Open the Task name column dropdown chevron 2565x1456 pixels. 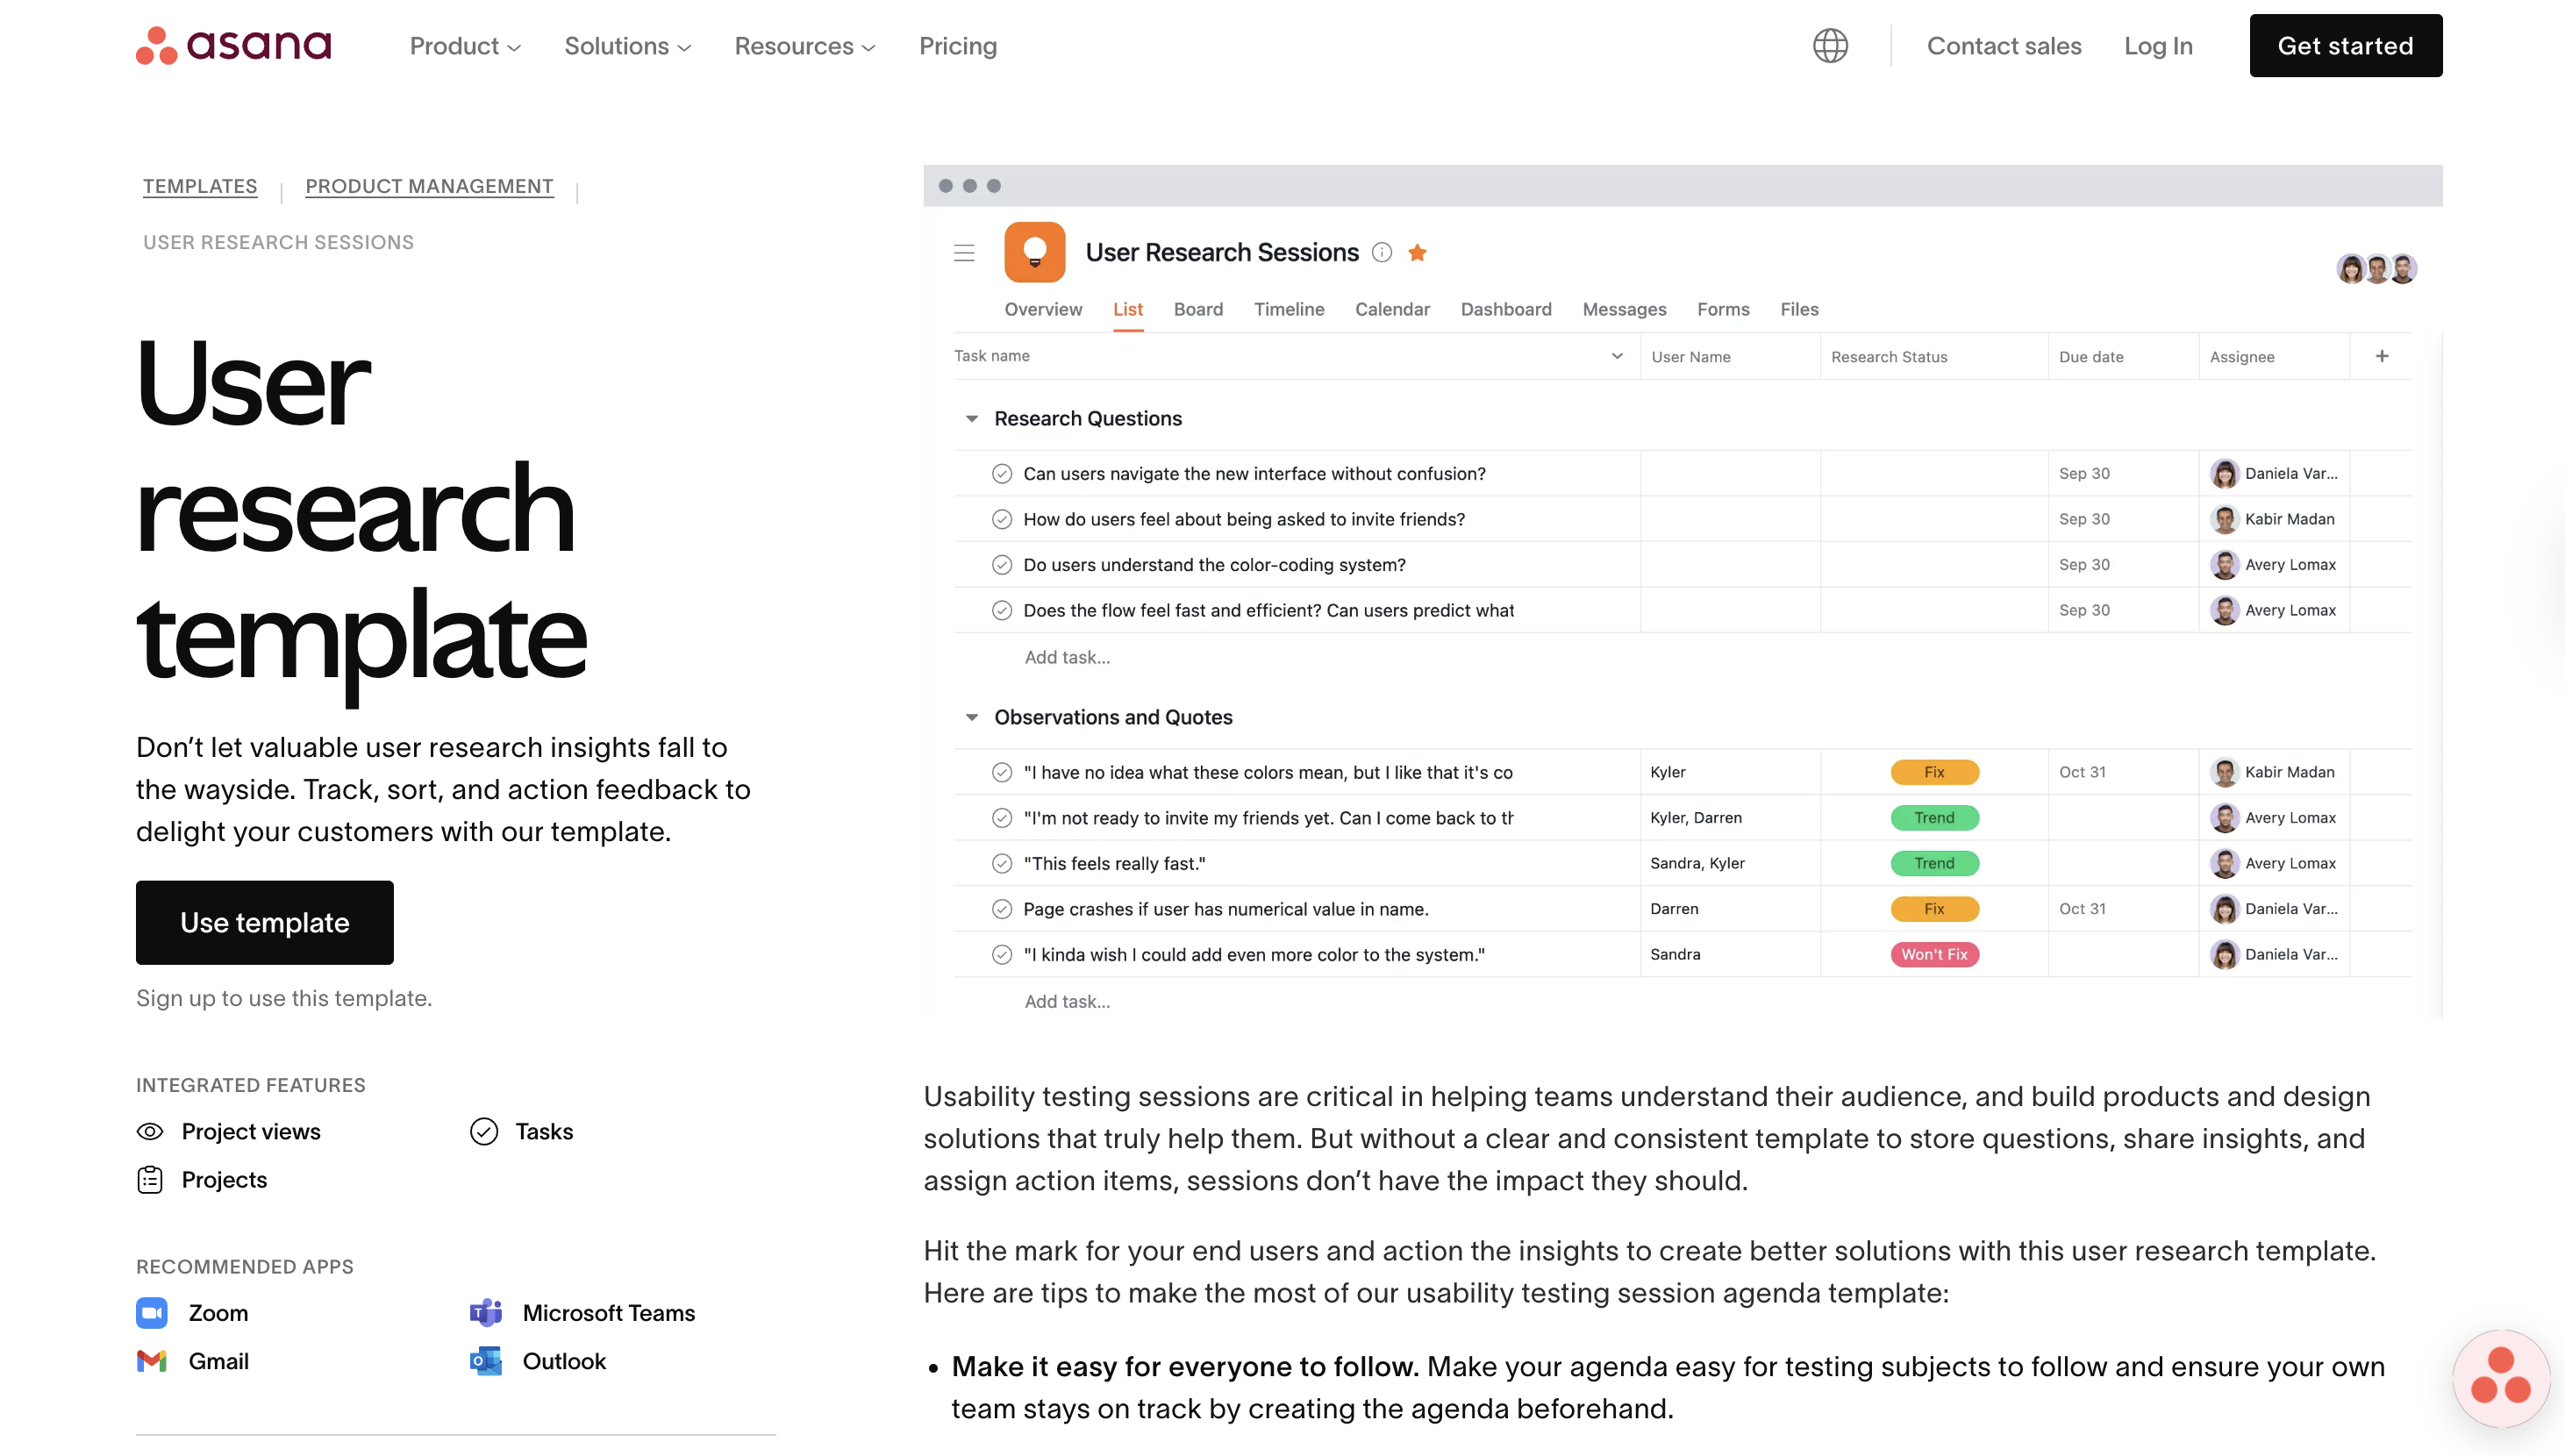coord(1616,356)
